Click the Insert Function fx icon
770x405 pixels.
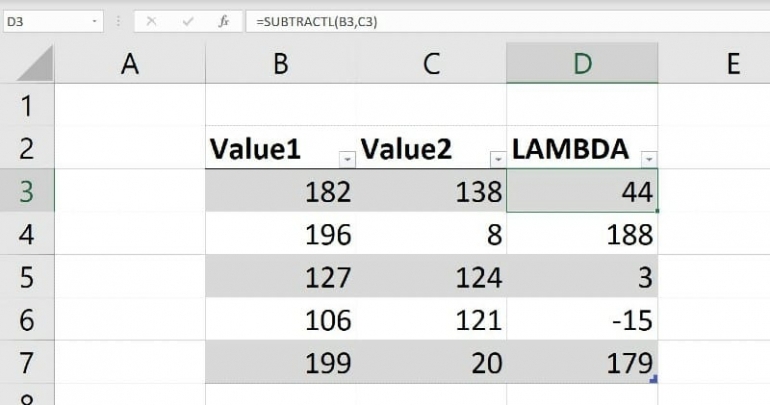[224, 21]
